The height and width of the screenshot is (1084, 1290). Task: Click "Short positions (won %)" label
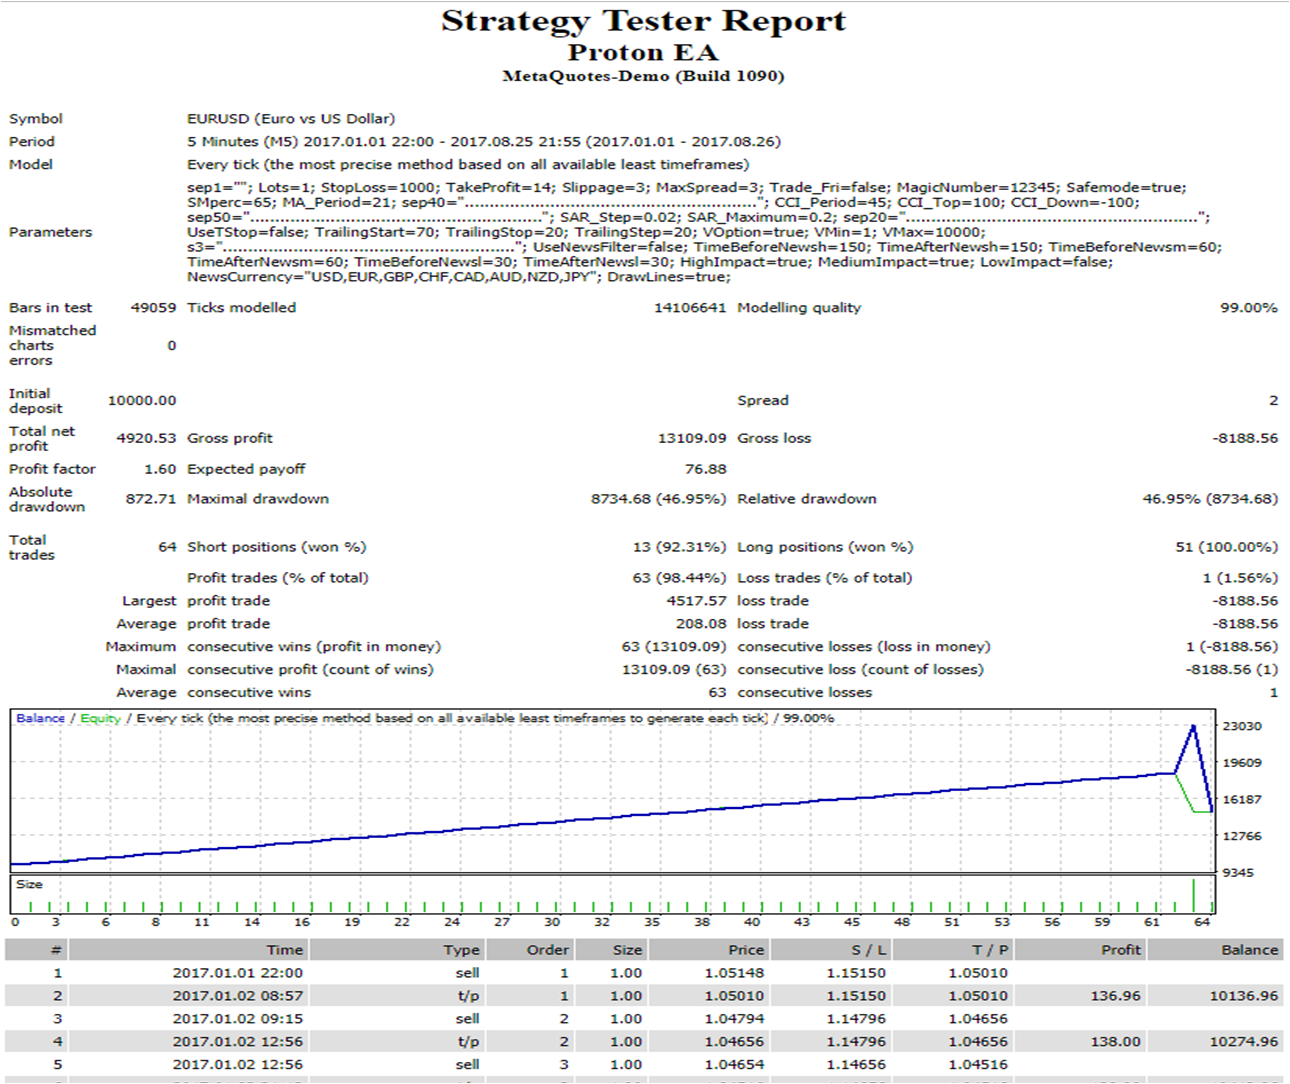point(277,548)
